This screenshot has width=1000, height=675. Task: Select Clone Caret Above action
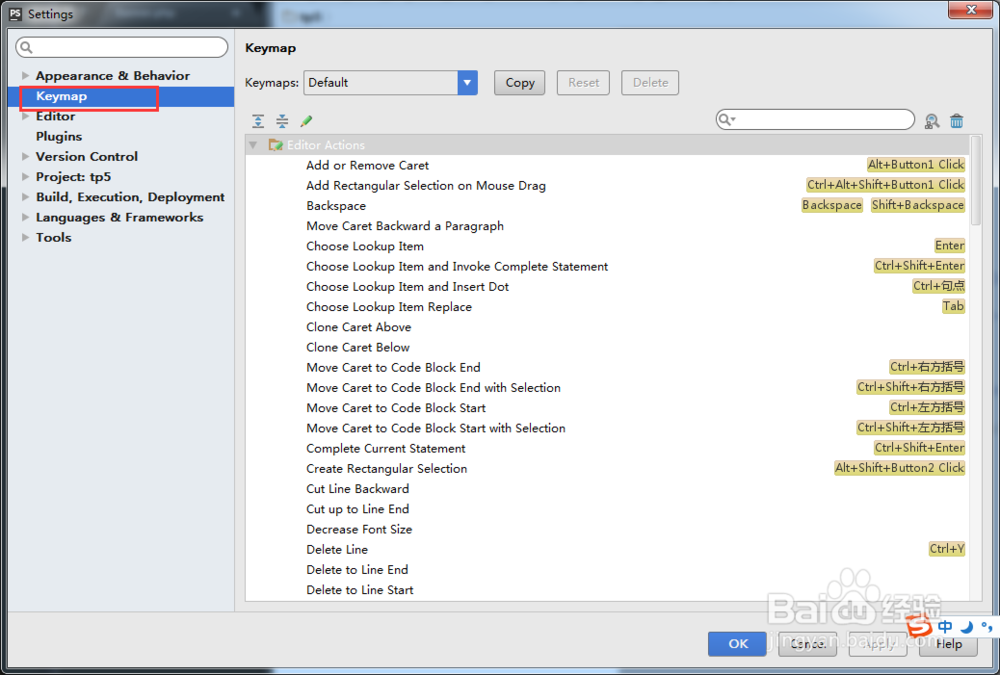click(x=358, y=327)
